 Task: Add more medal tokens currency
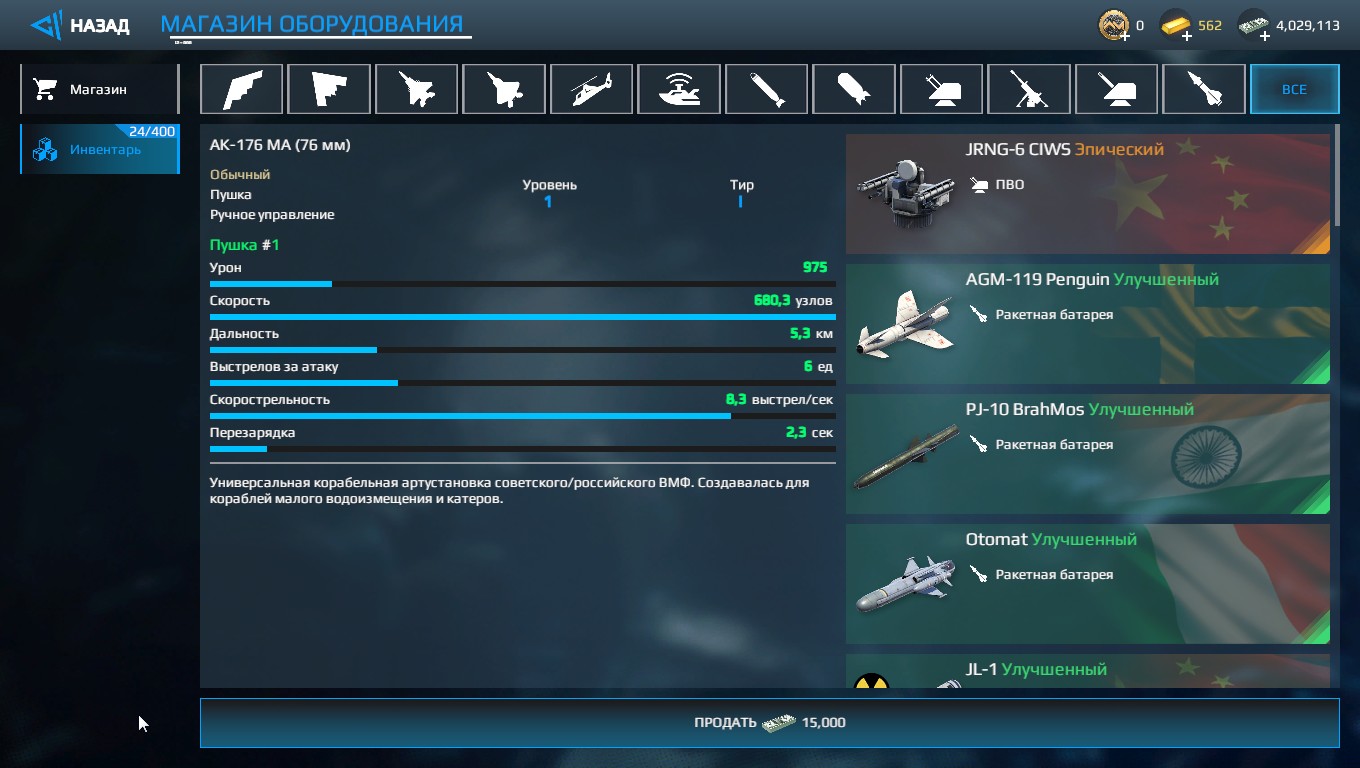click(1125, 36)
